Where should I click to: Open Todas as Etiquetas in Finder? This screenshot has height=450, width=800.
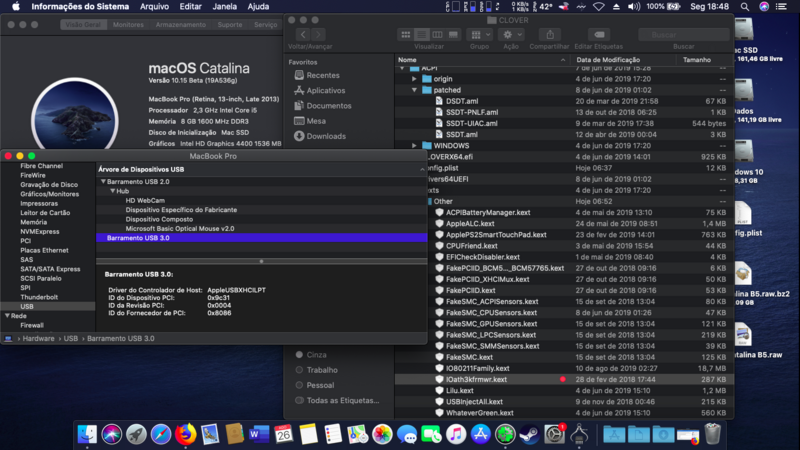pyautogui.click(x=337, y=401)
